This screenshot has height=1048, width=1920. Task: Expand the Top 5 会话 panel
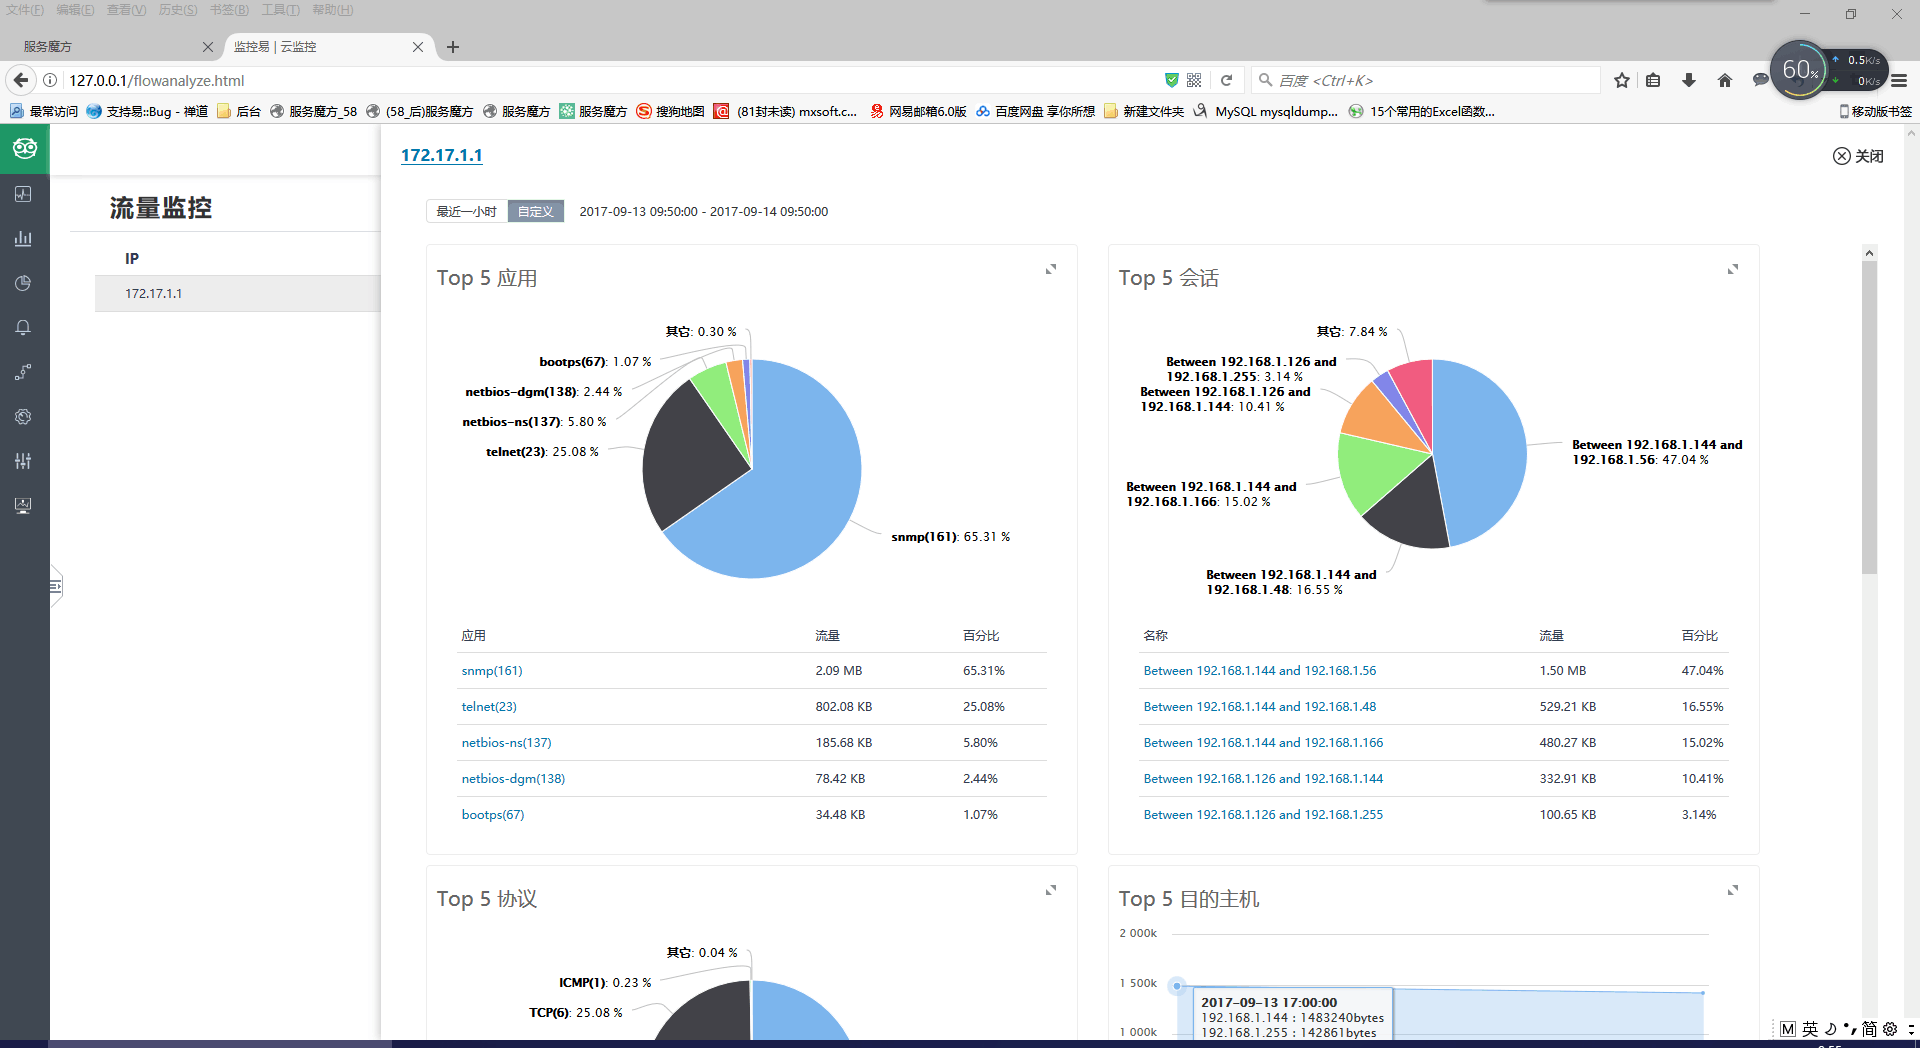pos(1733,269)
